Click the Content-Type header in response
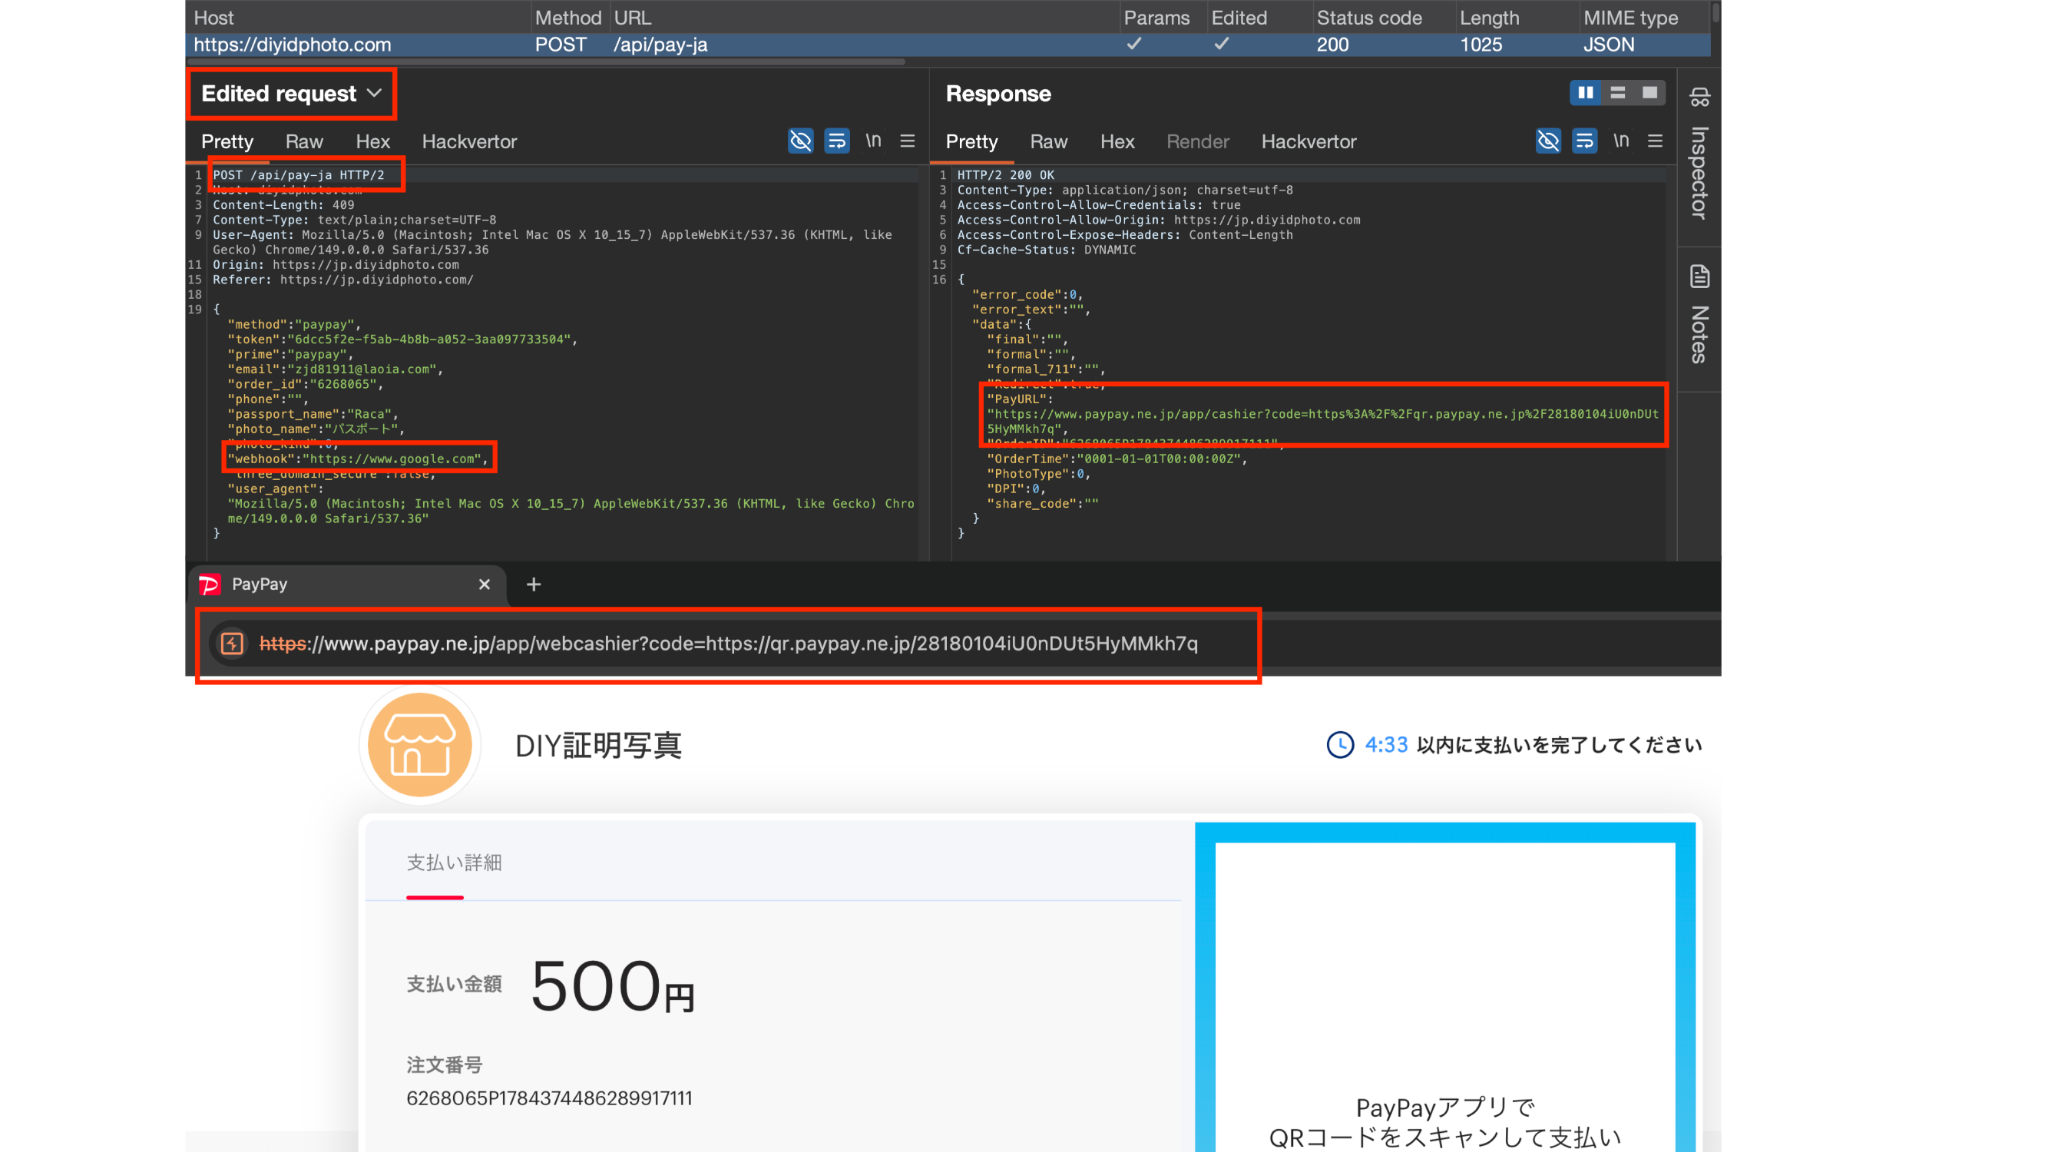2048x1152 pixels. click(x=1125, y=190)
